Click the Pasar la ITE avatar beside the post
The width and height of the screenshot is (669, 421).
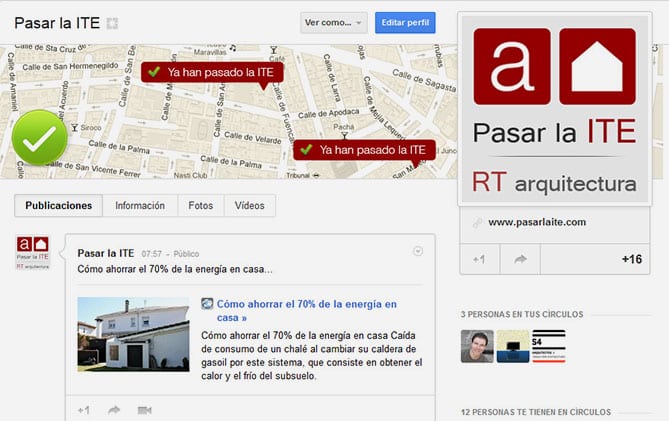33,254
